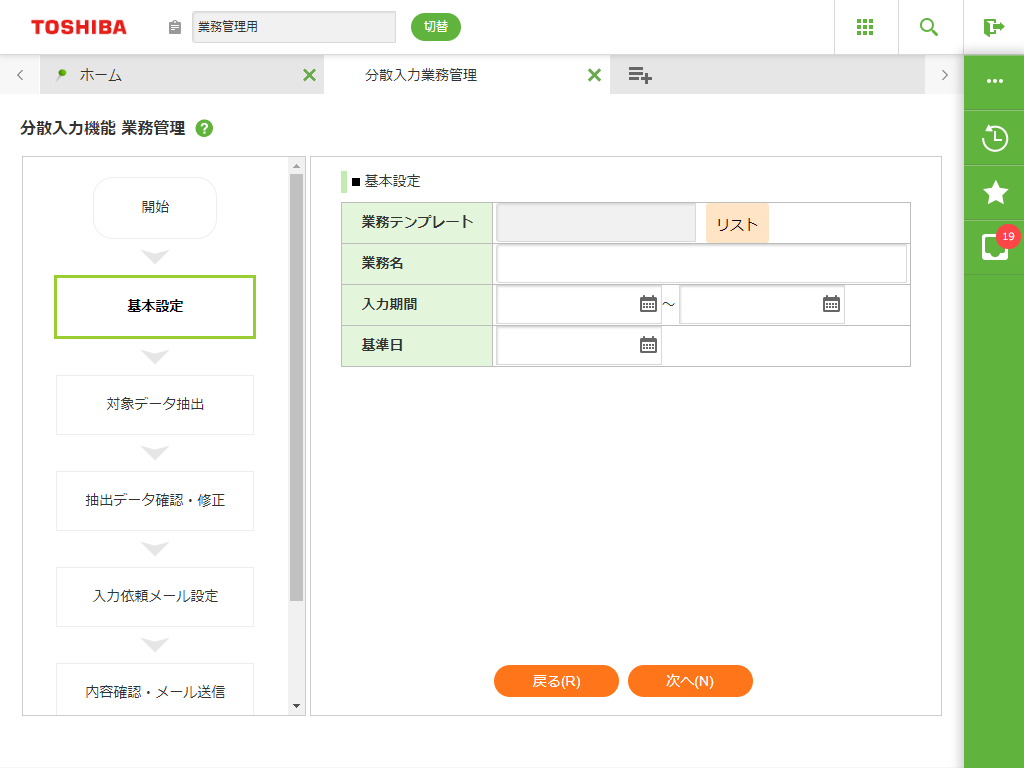Close the 分散入力業務管理 tab
This screenshot has width=1024, height=768.
click(594, 75)
